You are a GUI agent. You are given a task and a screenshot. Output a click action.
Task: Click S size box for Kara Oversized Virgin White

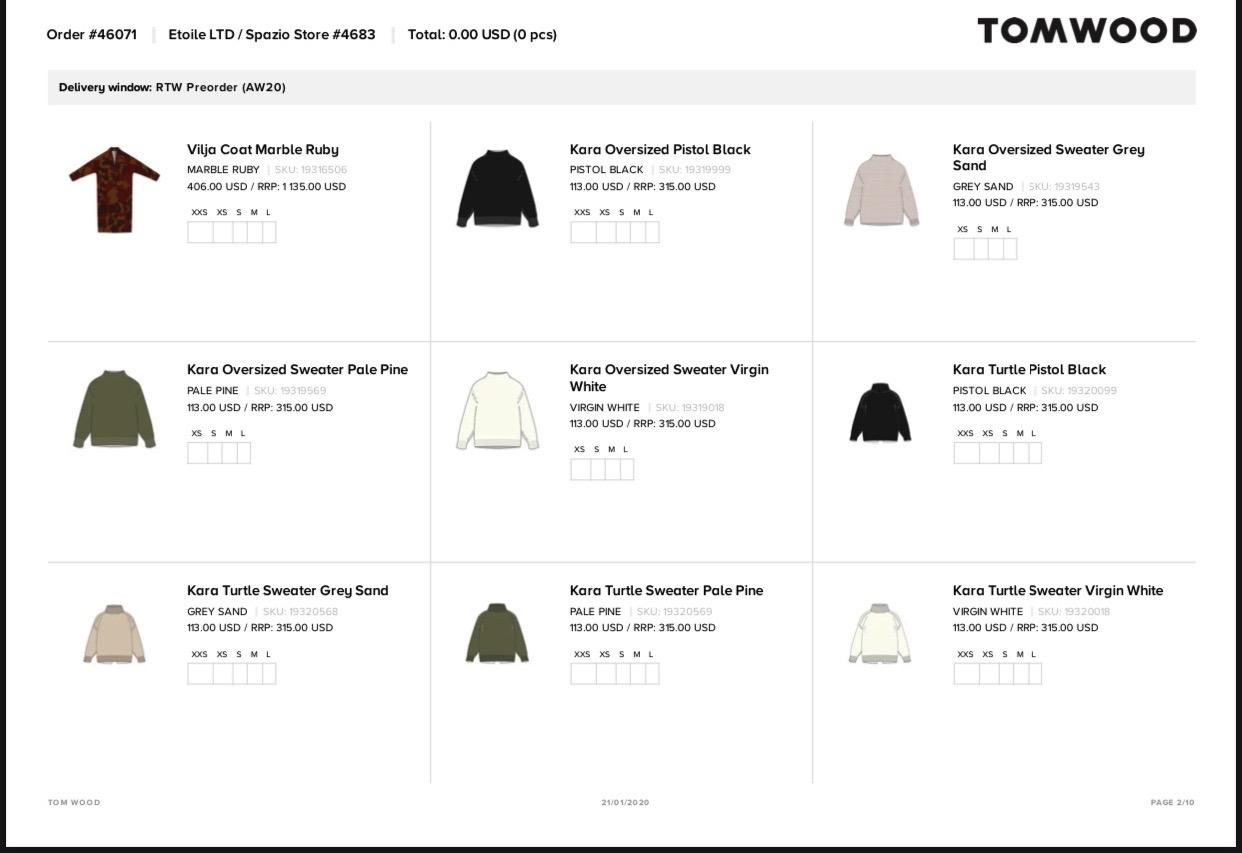point(597,469)
